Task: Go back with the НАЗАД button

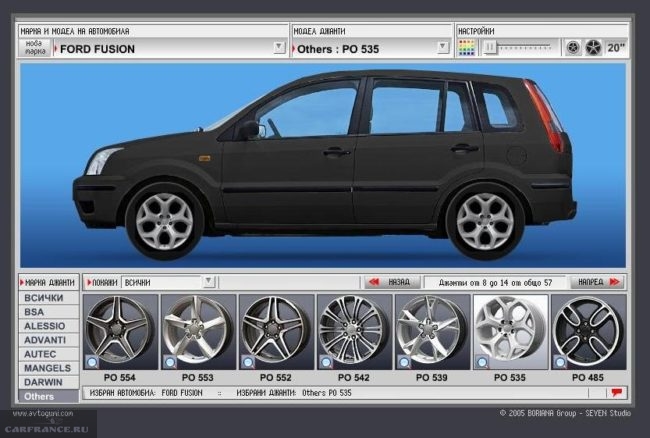Action: 392,282
